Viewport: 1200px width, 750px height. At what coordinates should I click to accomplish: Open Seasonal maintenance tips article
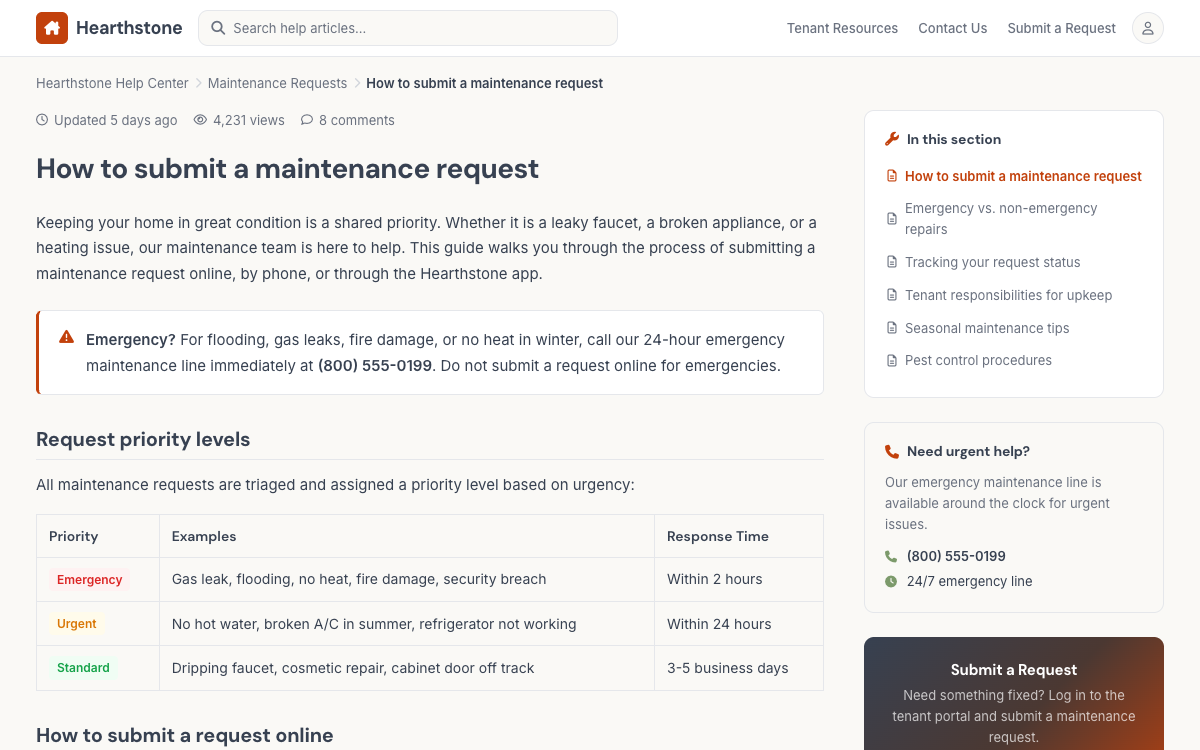987,328
